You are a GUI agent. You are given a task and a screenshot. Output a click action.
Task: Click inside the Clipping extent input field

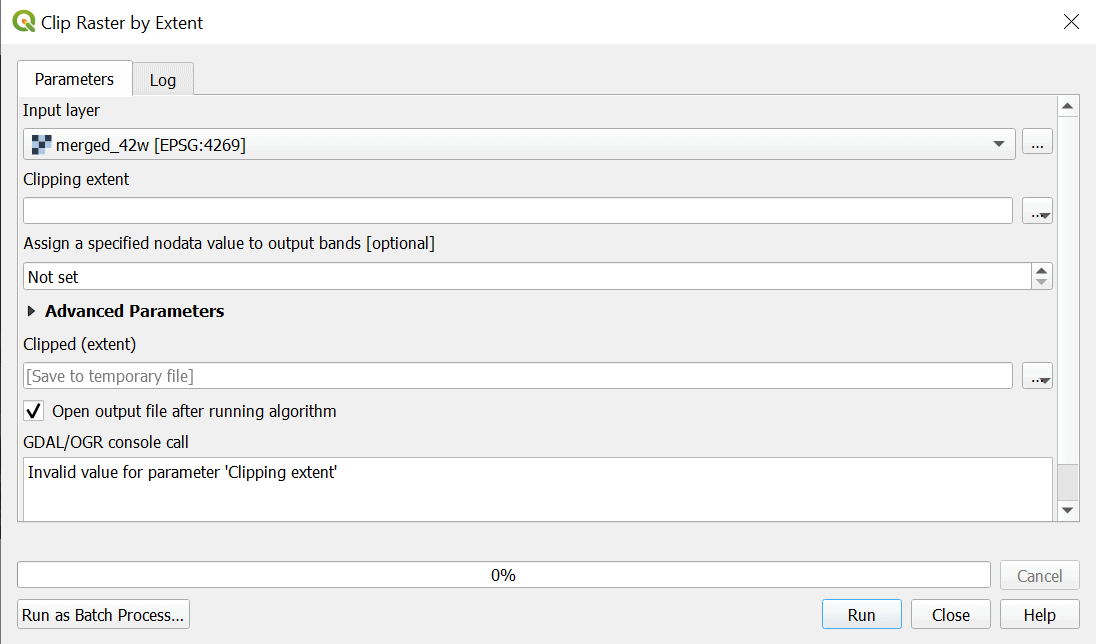[x=500, y=210]
